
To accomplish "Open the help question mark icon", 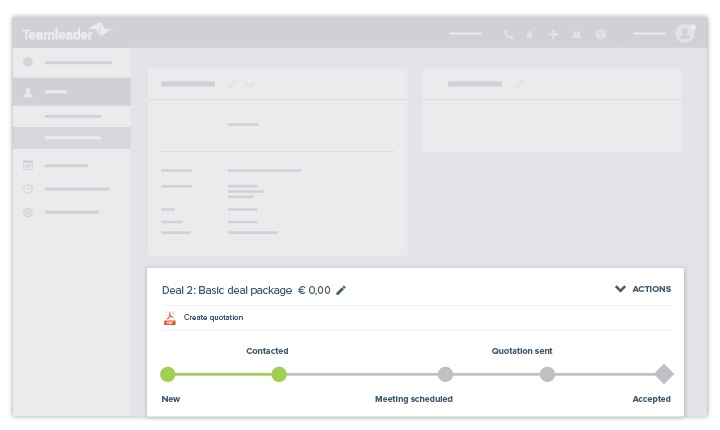I will tap(600, 34).
